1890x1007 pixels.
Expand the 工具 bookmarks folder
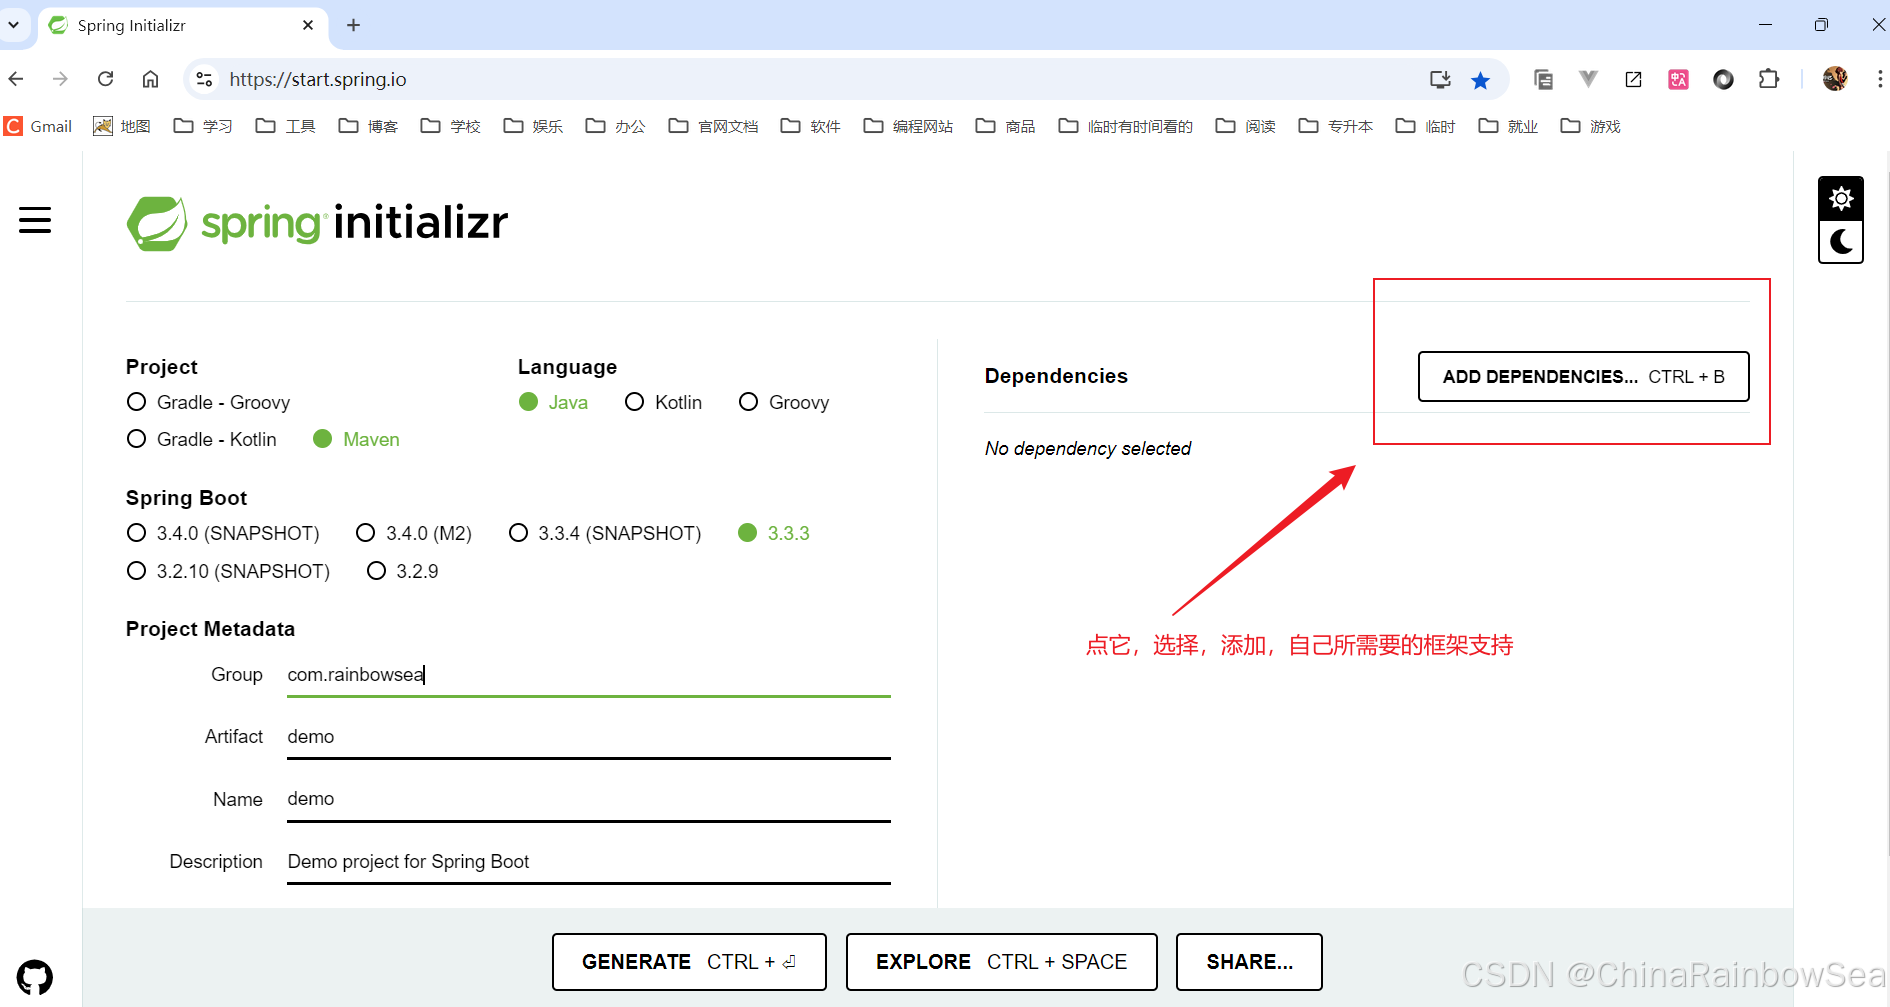click(x=285, y=126)
